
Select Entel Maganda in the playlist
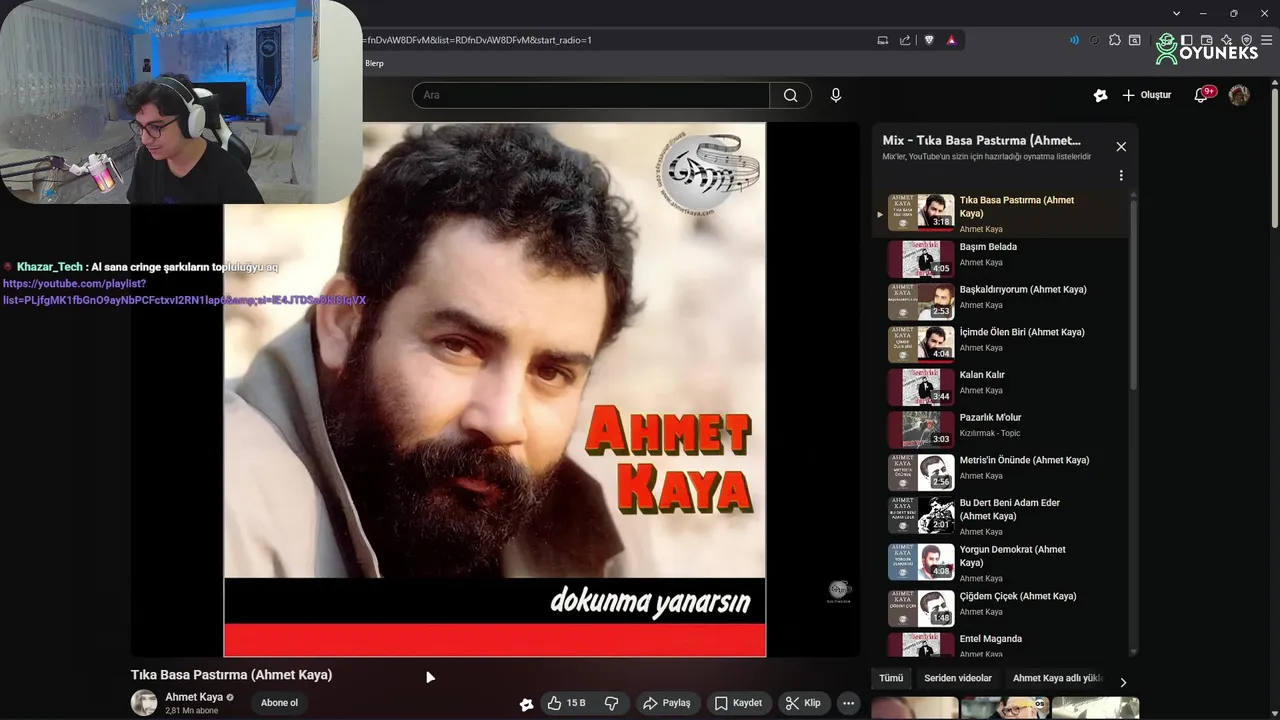(1000, 644)
